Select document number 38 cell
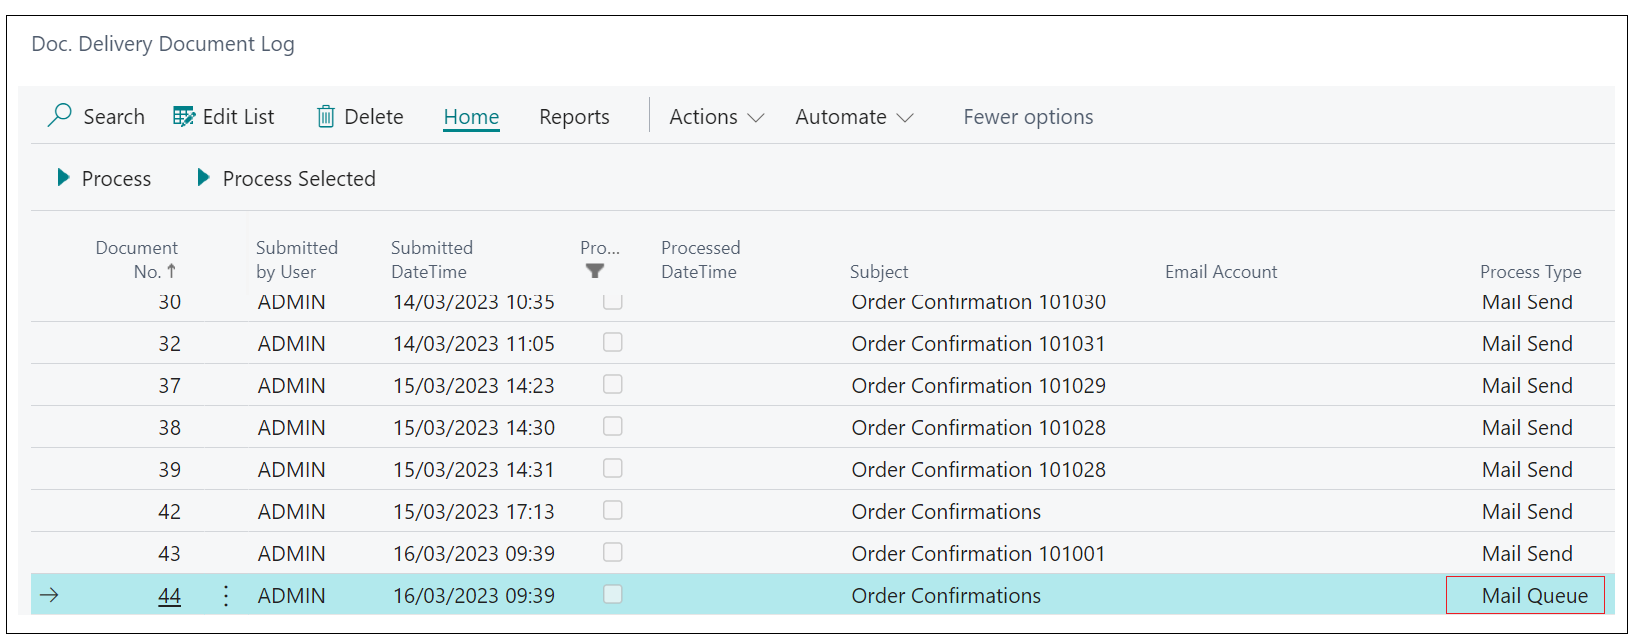 pos(169,428)
